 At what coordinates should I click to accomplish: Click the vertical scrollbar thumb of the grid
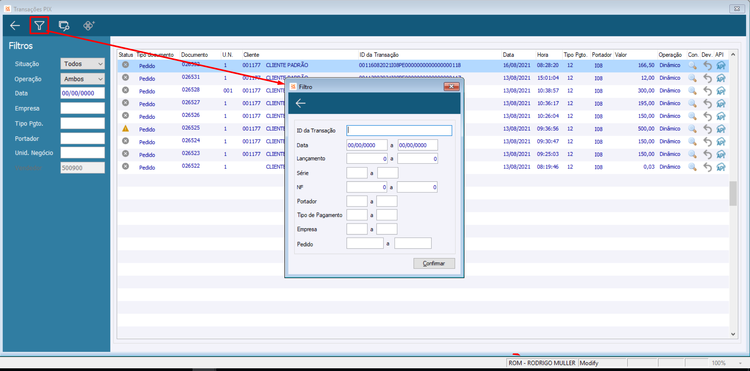733,194
